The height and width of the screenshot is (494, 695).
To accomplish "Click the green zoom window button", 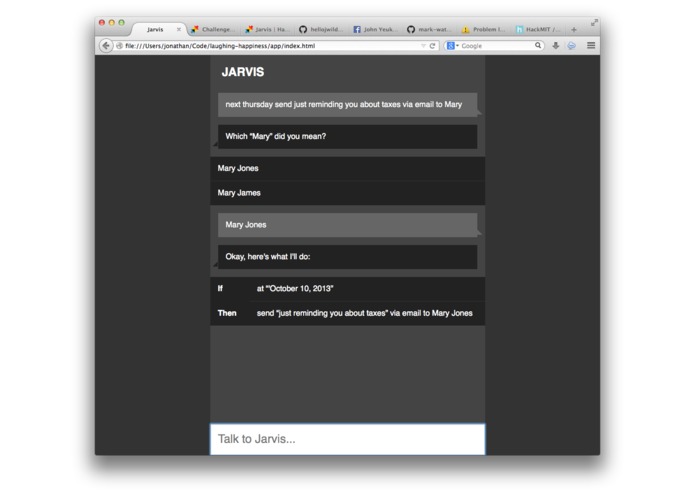I will click(x=121, y=22).
